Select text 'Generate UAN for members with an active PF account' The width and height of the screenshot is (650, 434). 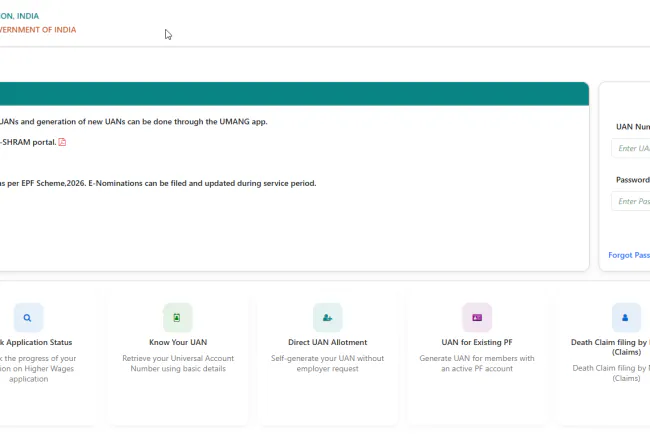click(x=477, y=364)
